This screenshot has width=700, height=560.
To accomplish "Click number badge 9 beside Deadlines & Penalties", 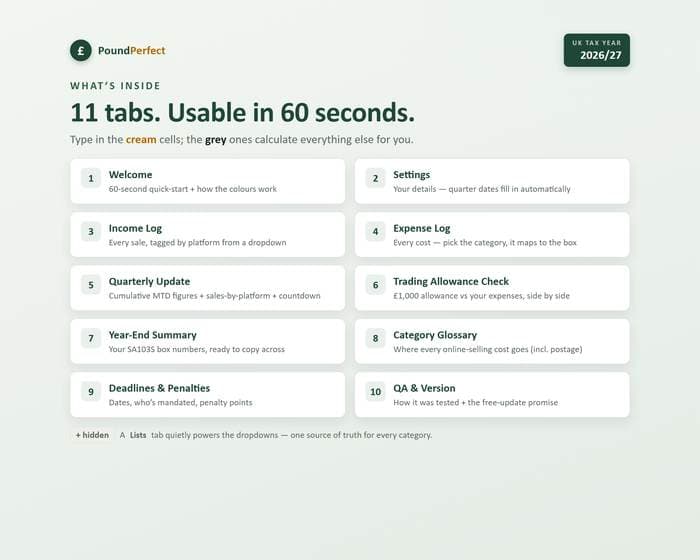I will coord(91,392).
